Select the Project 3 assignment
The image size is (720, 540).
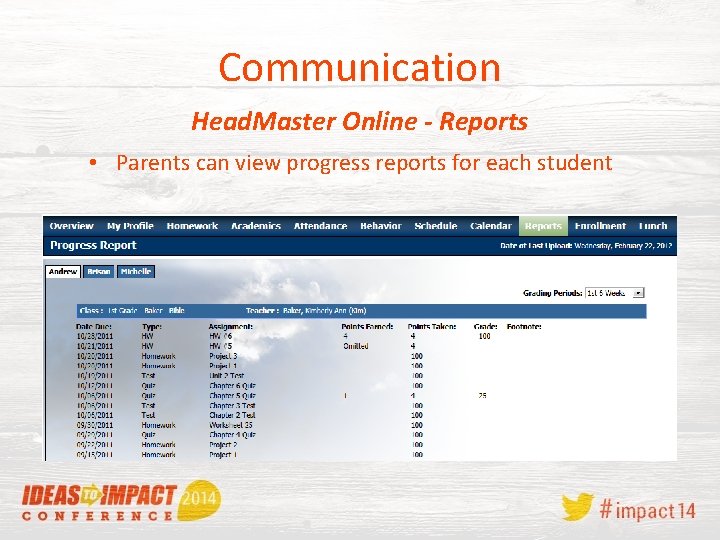coord(223,356)
